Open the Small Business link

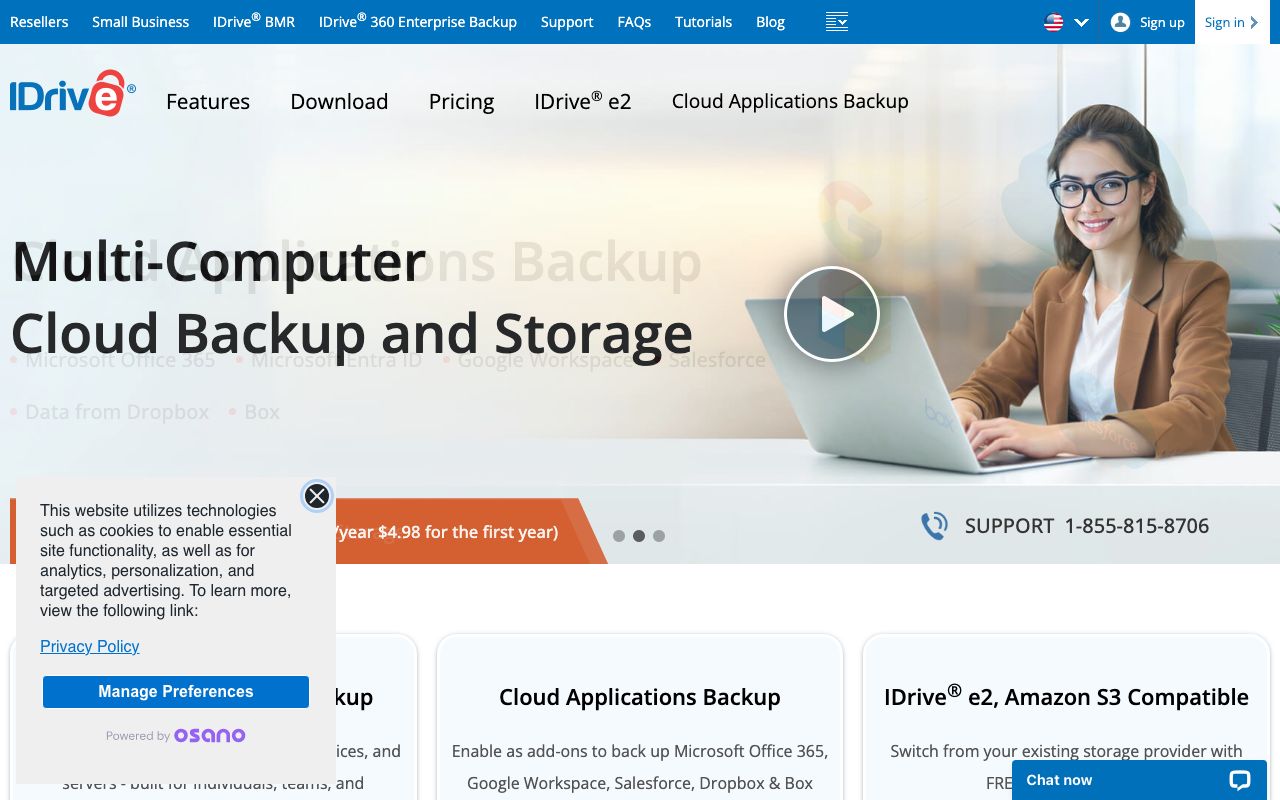coord(140,22)
